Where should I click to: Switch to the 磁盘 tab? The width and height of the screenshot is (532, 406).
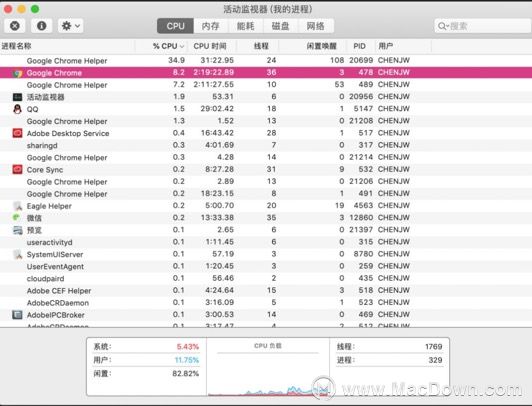(281, 26)
